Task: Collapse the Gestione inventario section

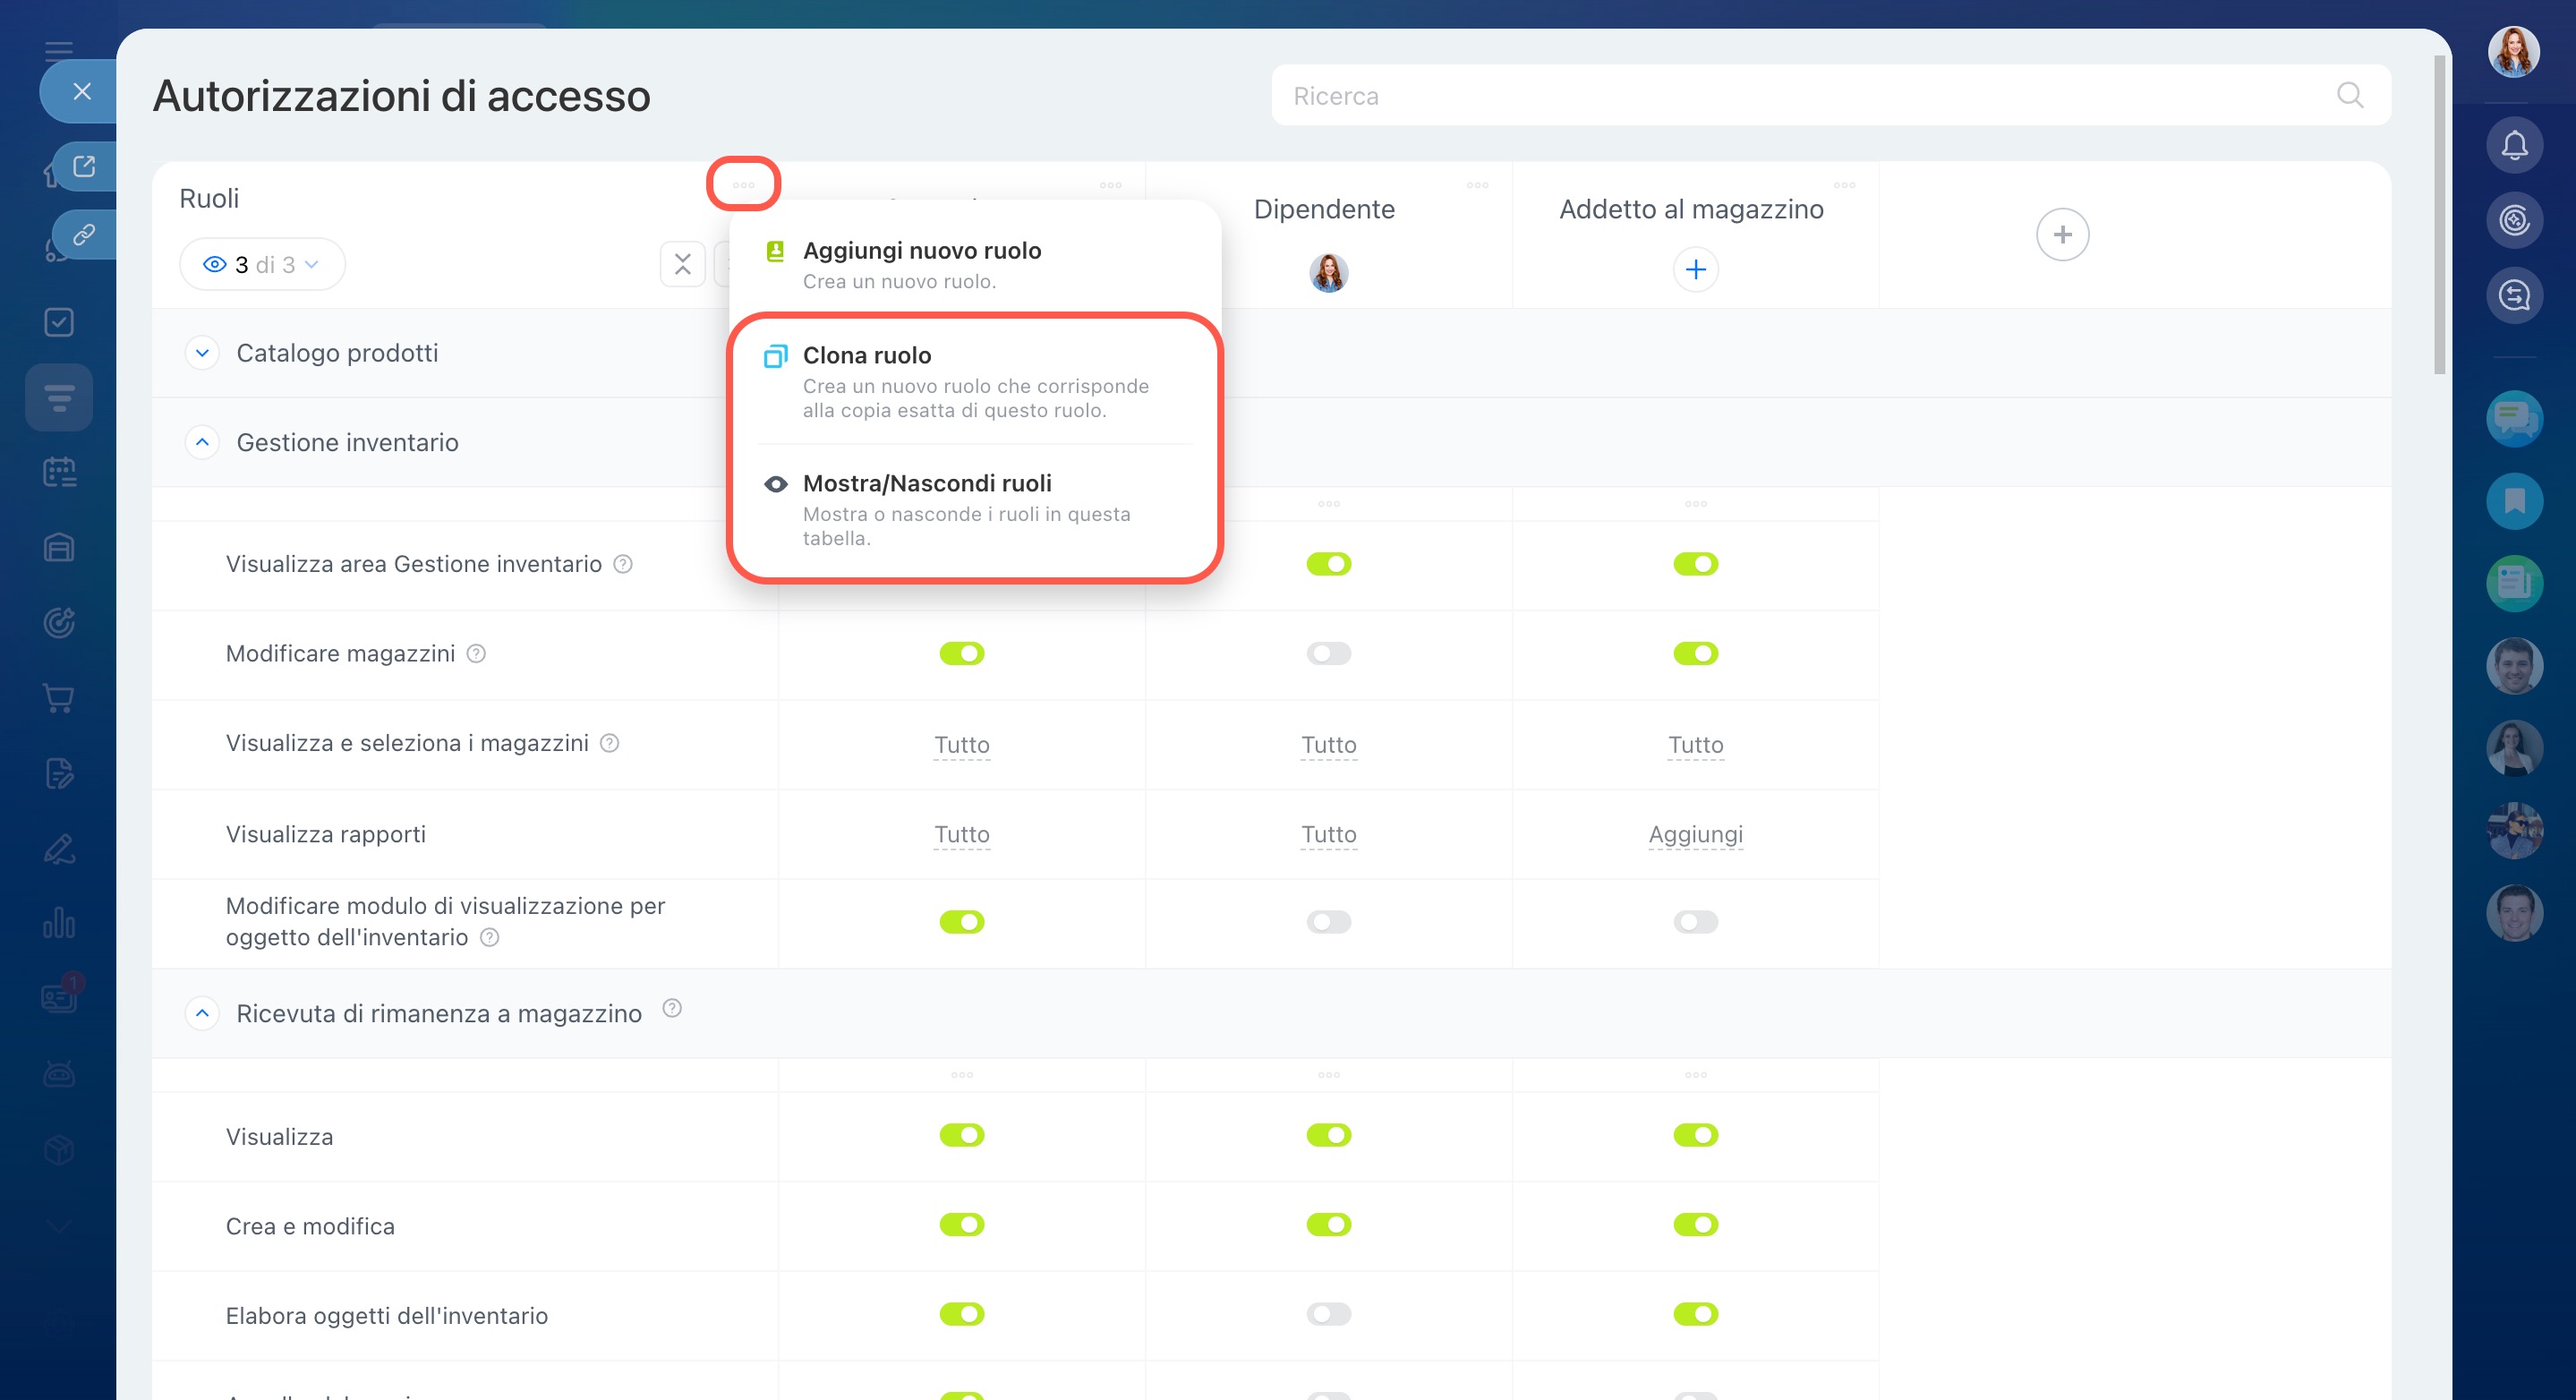Action: pyautogui.click(x=202, y=442)
